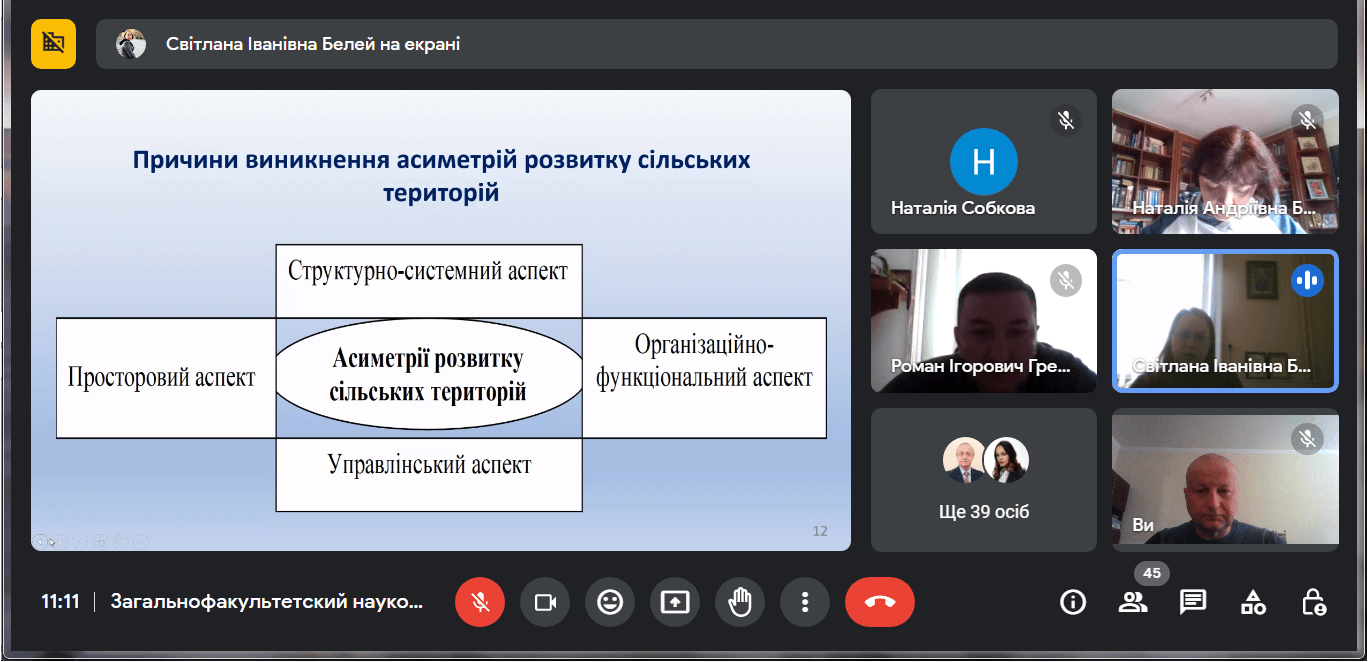Image resolution: width=1368 pixels, height=662 pixels.
Task: Click muted mic icon on Наталія Собкова's tile
Action: tap(1066, 120)
